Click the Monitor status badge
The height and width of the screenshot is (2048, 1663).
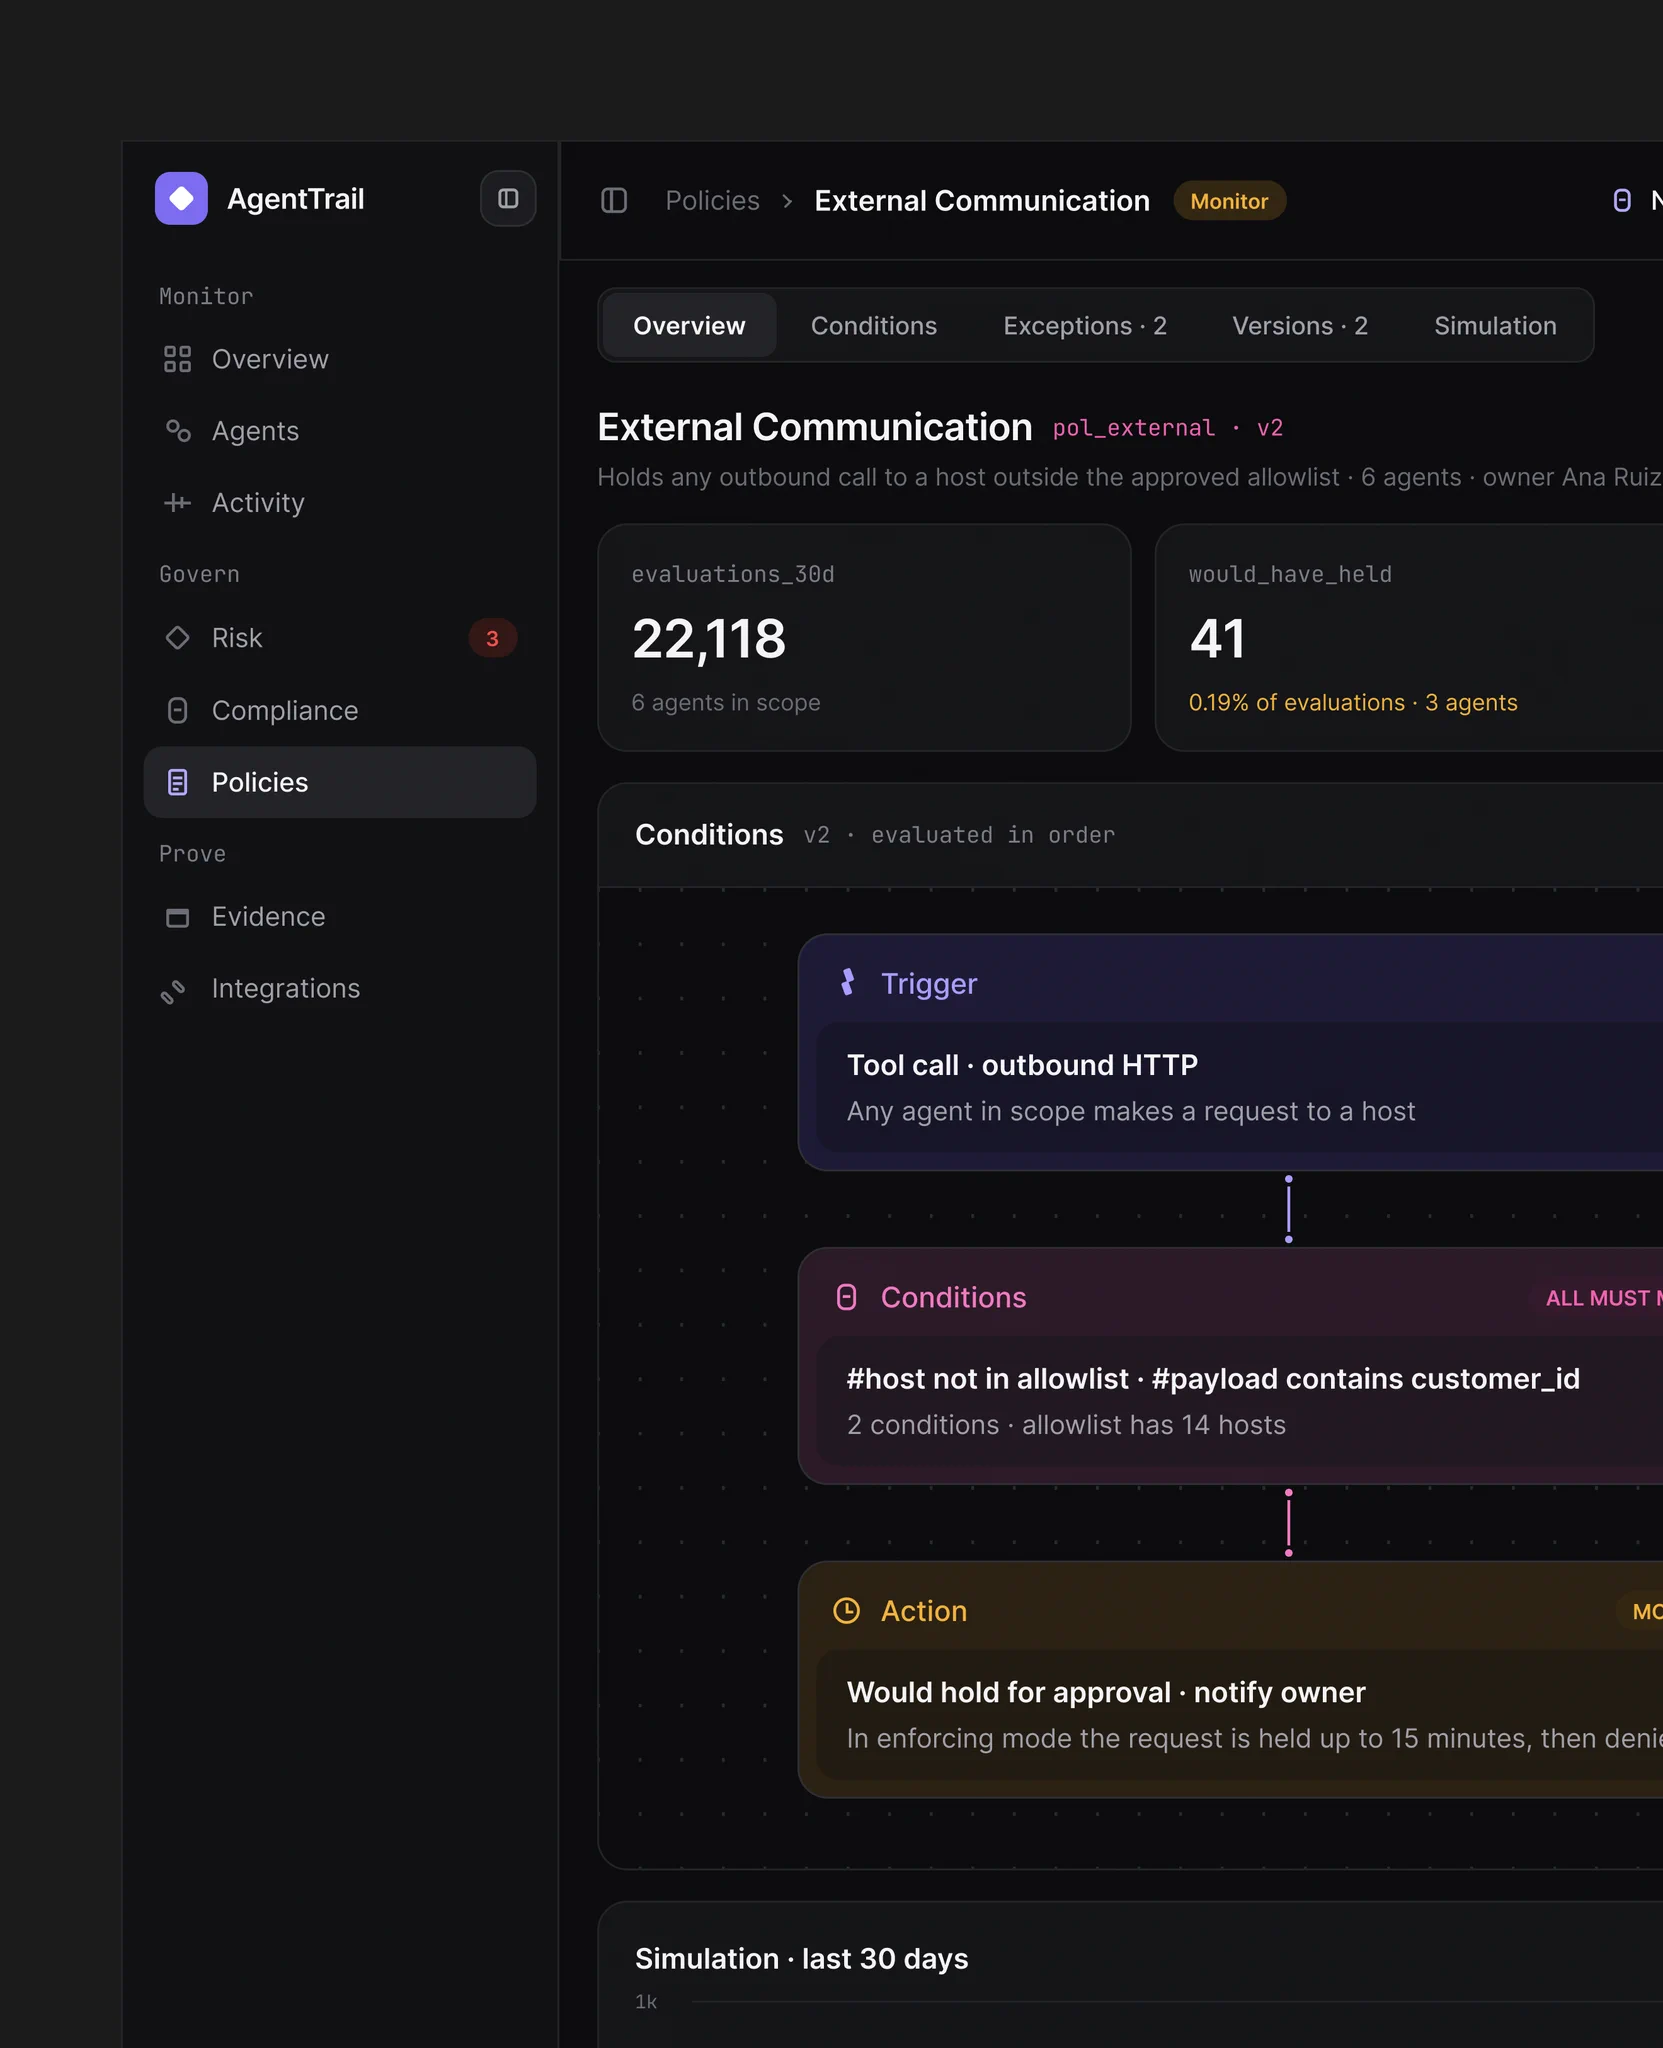[1229, 201]
